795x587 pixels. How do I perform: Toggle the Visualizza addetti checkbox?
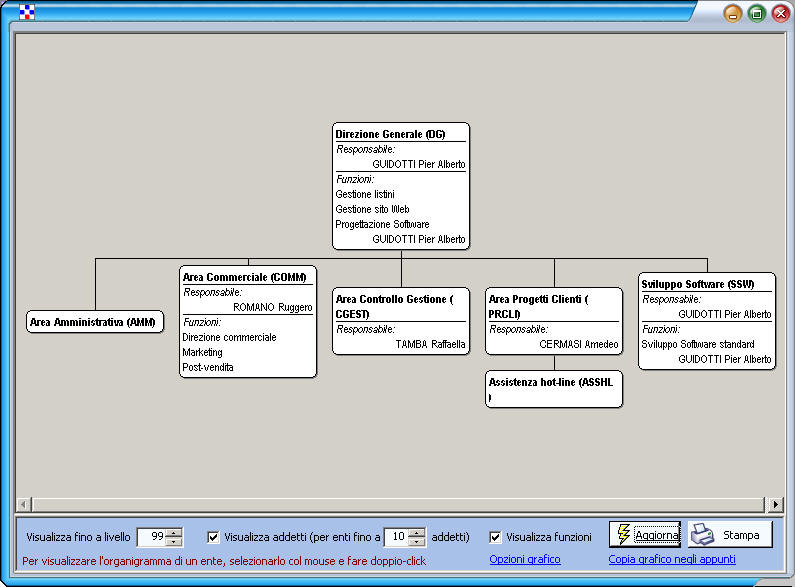coord(213,537)
